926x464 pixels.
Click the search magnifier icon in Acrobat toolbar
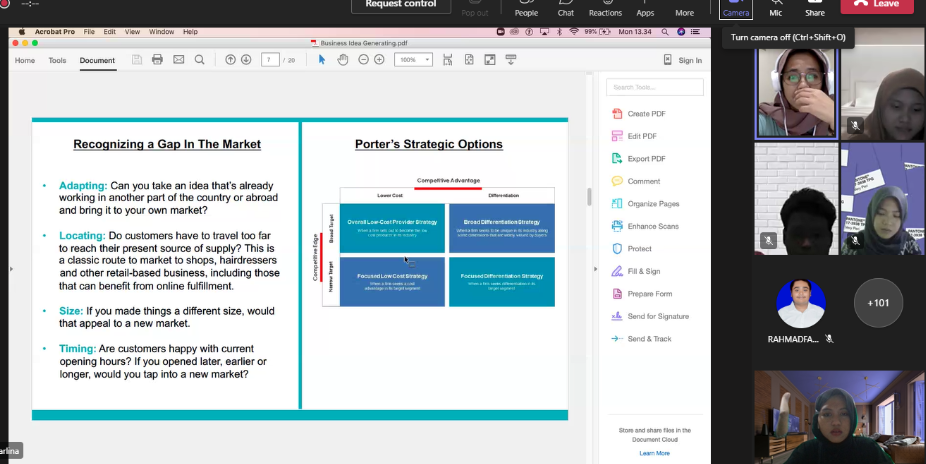click(200, 60)
